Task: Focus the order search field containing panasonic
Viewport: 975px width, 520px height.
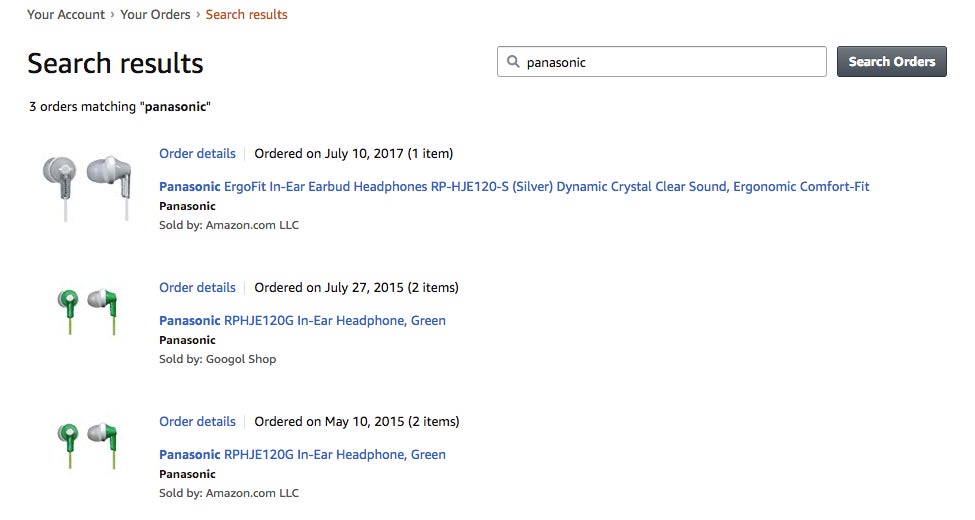Action: pyautogui.click(x=670, y=62)
